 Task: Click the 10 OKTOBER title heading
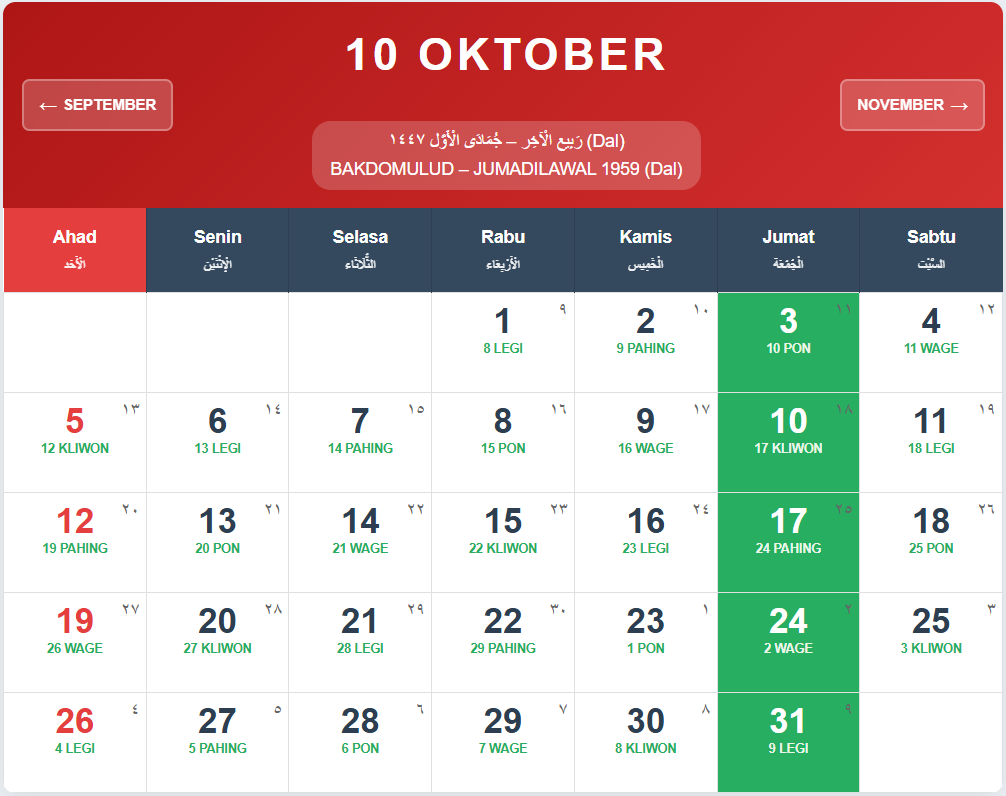(506, 55)
